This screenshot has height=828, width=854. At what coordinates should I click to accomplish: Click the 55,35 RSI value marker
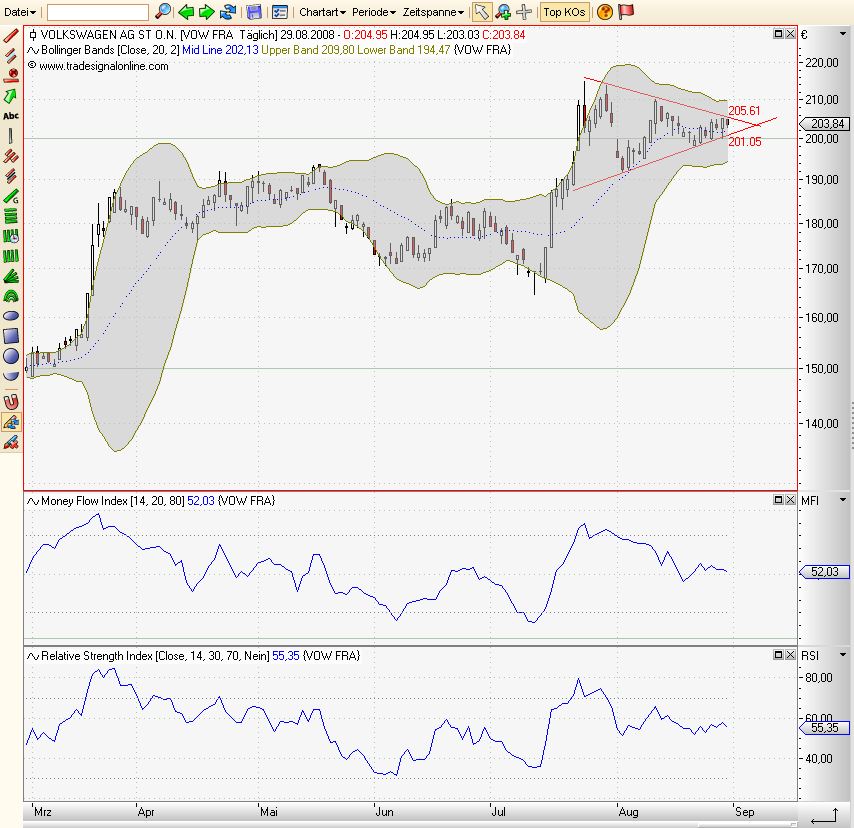coord(824,728)
